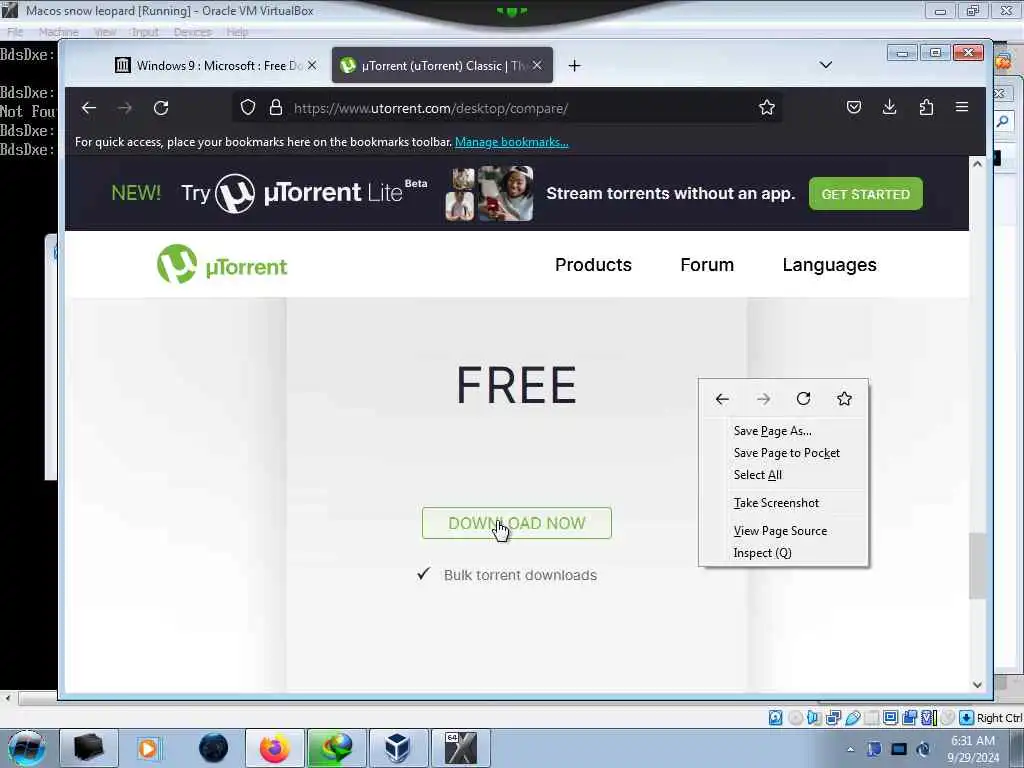Show hidden system tray icons arrow

[850, 749]
